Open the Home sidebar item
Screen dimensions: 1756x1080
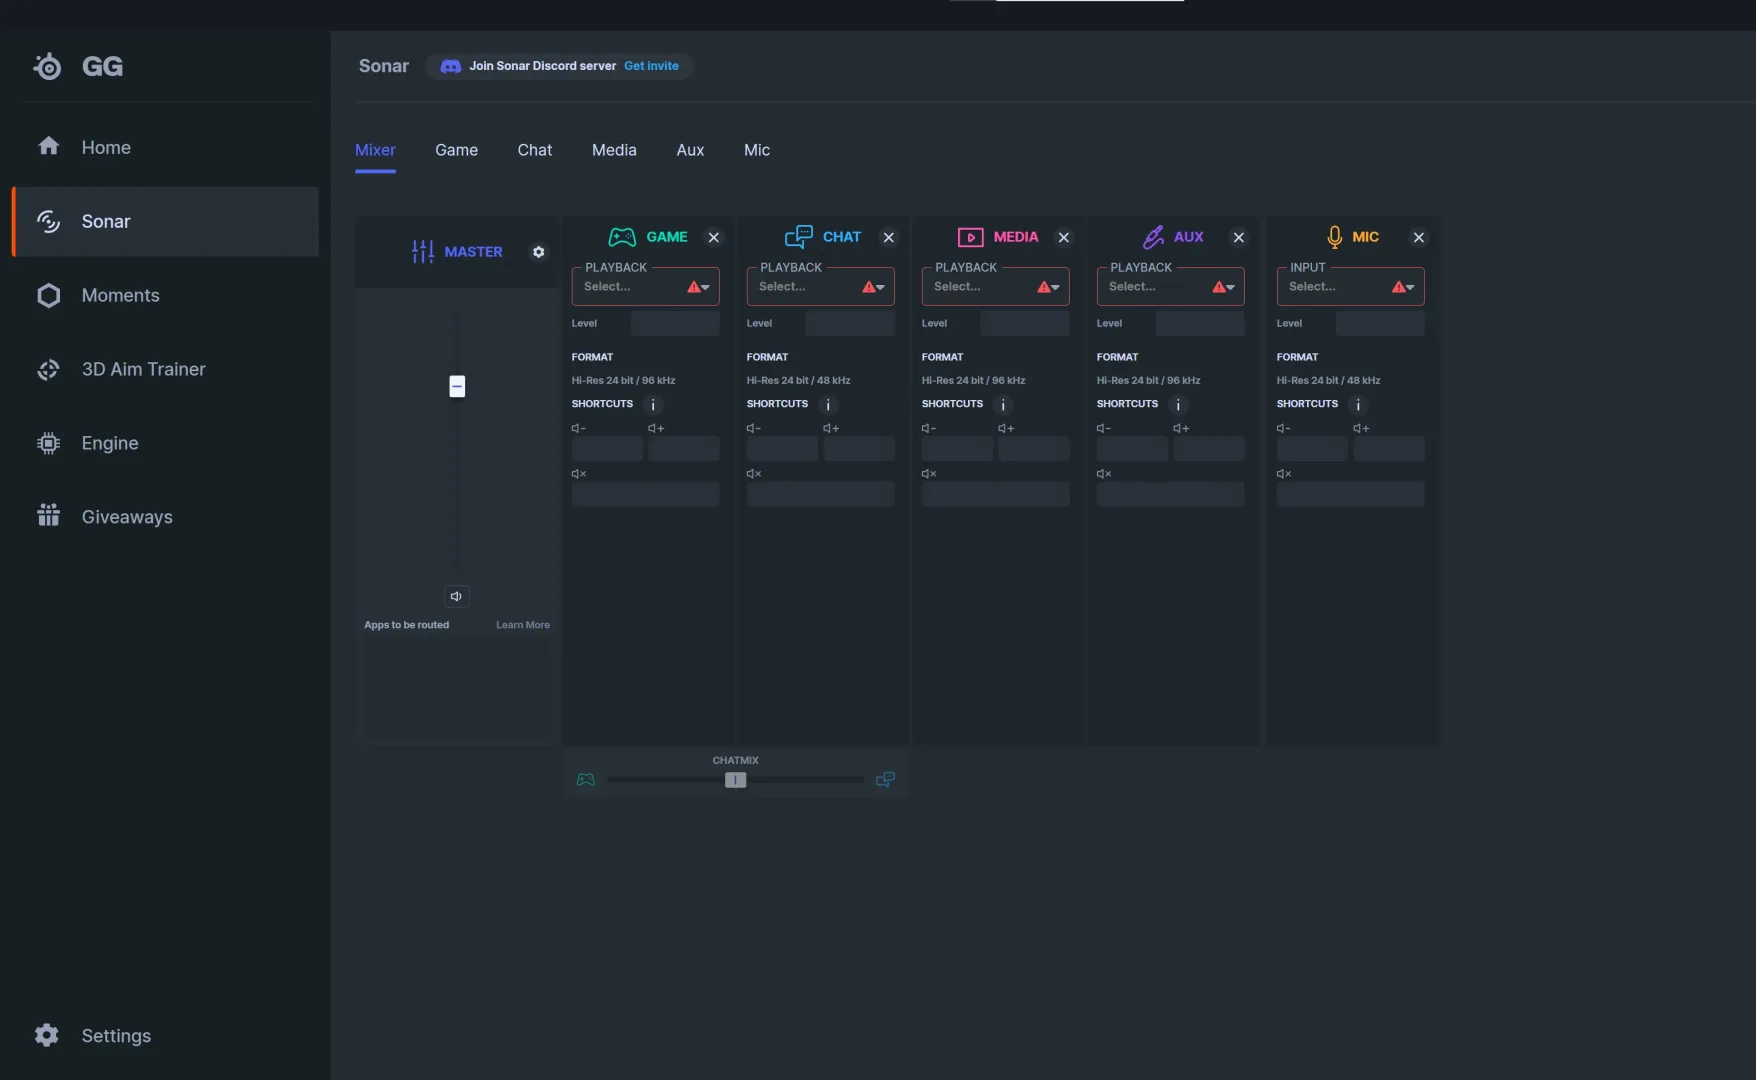165,147
